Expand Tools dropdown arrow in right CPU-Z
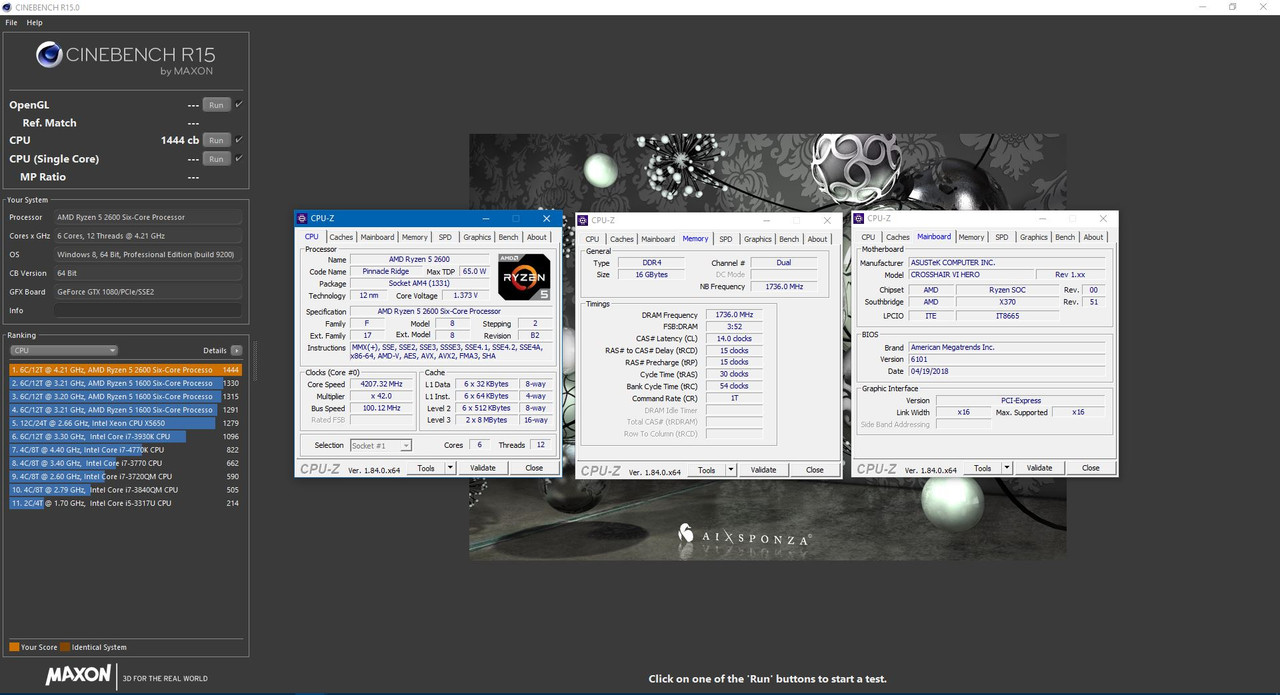This screenshot has height=695, width=1280. [1007, 468]
